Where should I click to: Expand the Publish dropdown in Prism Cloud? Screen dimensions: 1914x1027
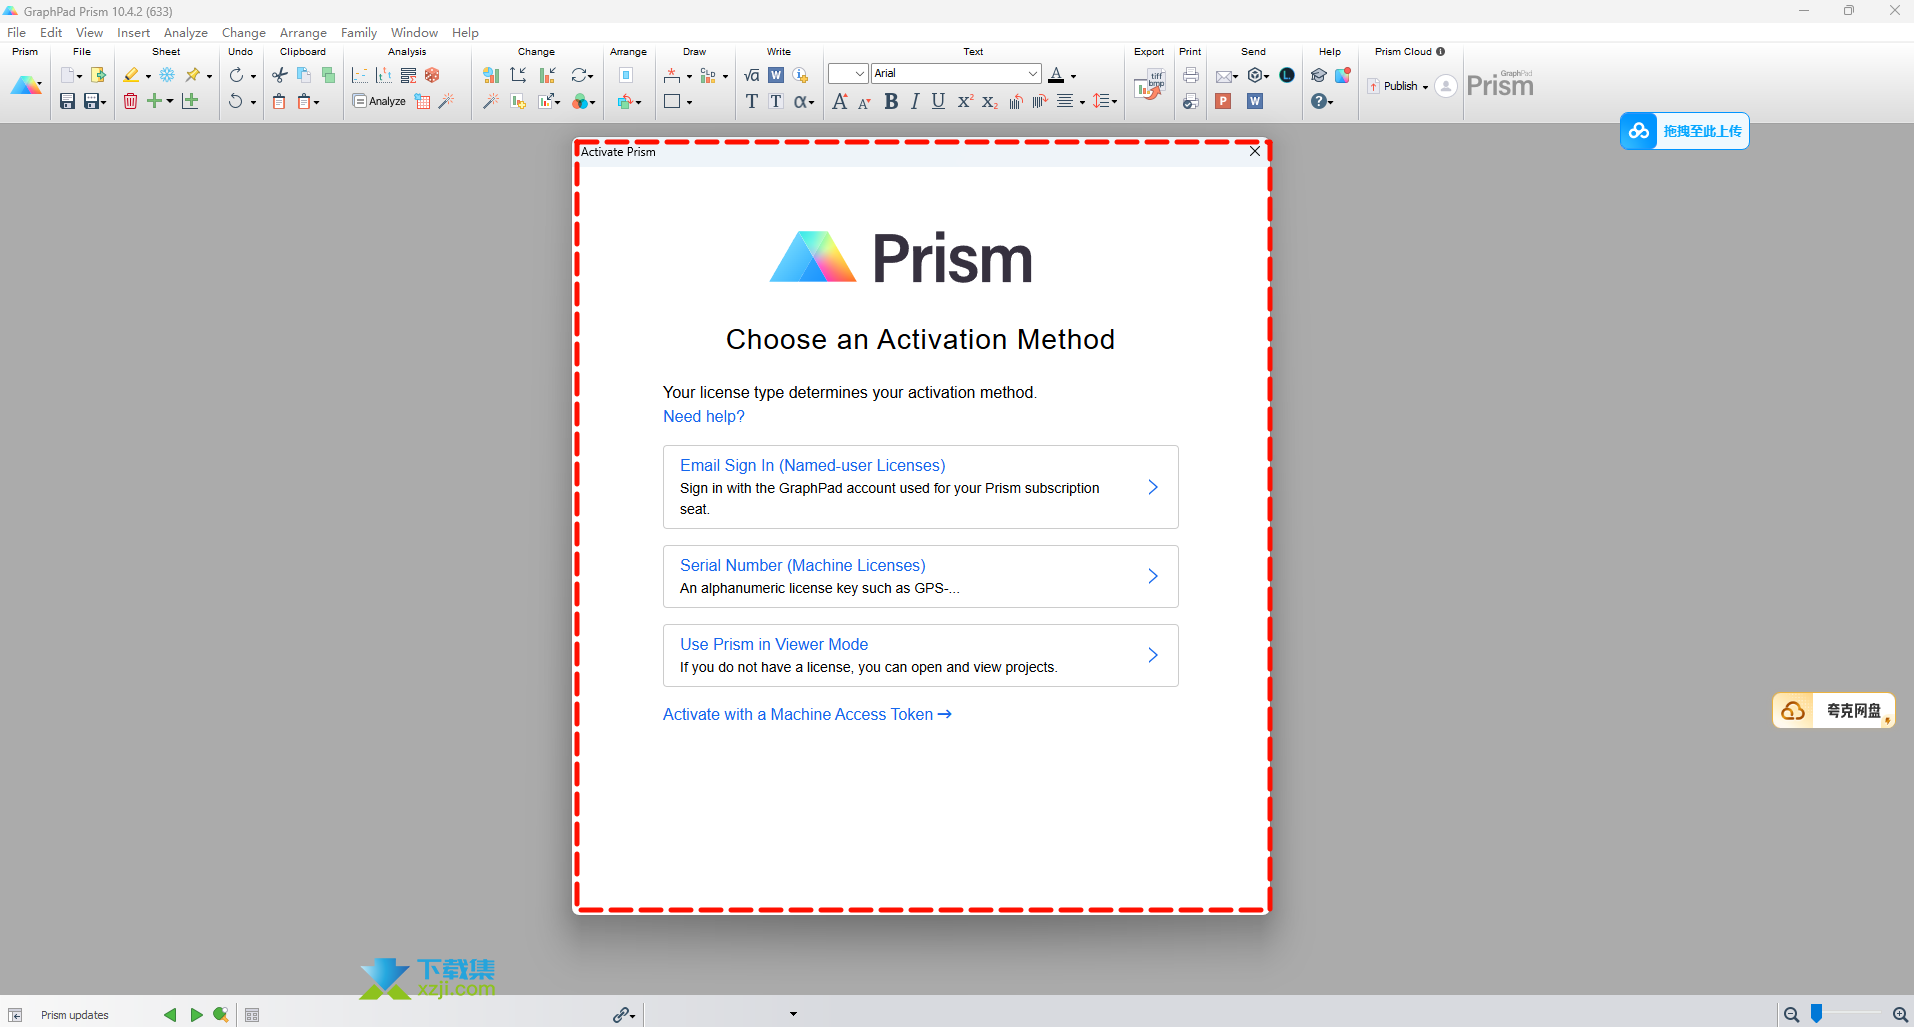pos(1425,87)
